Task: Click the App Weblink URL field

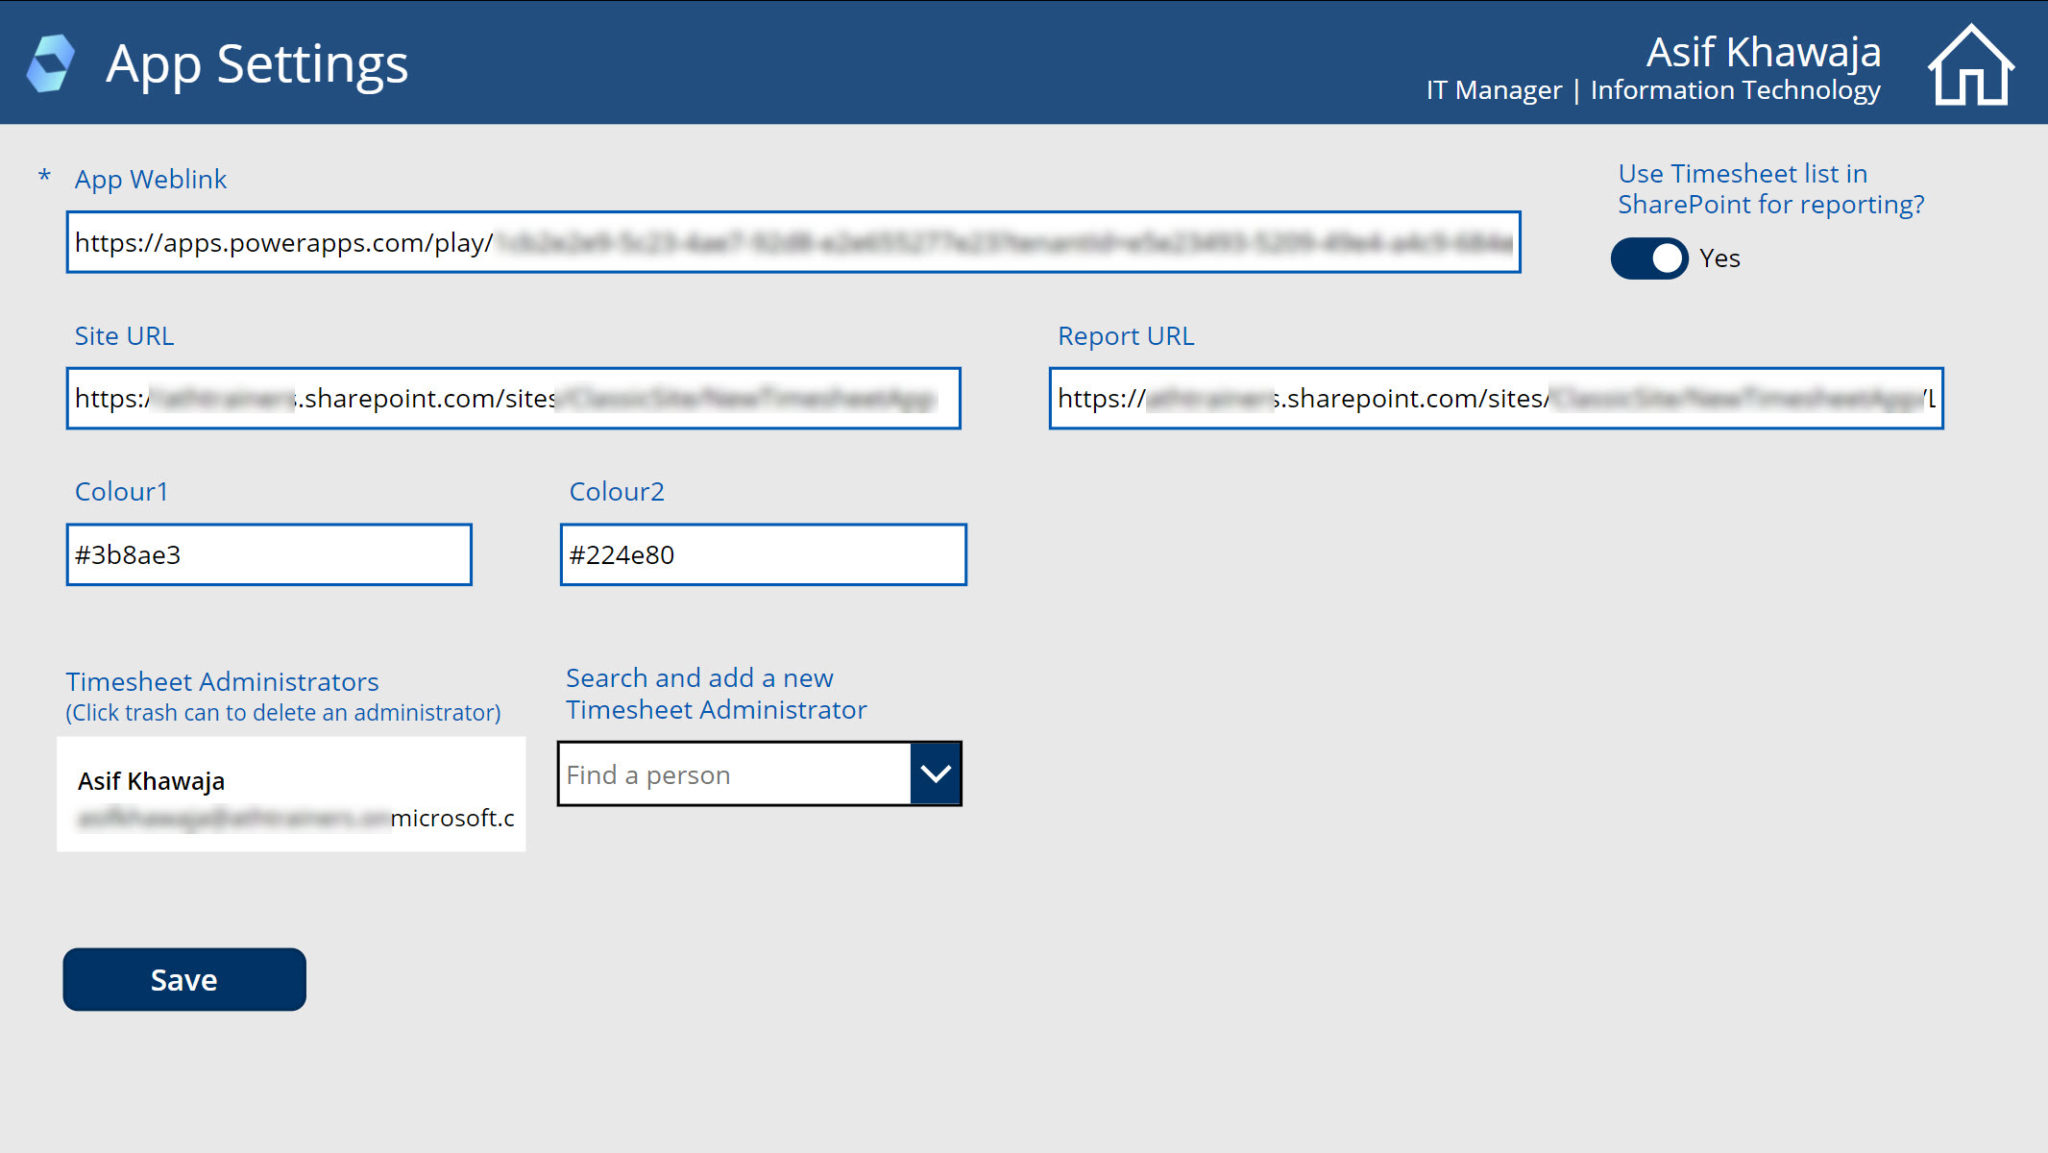Action: [793, 243]
